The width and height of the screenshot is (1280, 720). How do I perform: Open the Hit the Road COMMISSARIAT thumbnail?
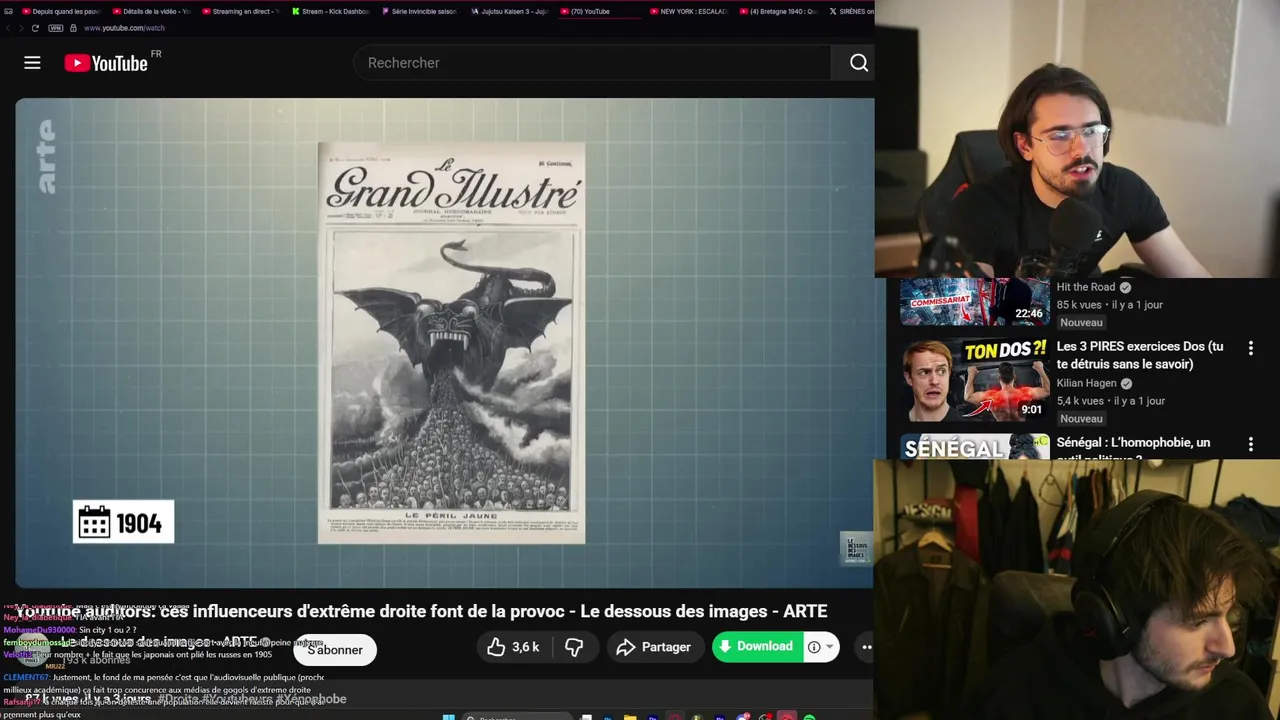click(x=975, y=302)
